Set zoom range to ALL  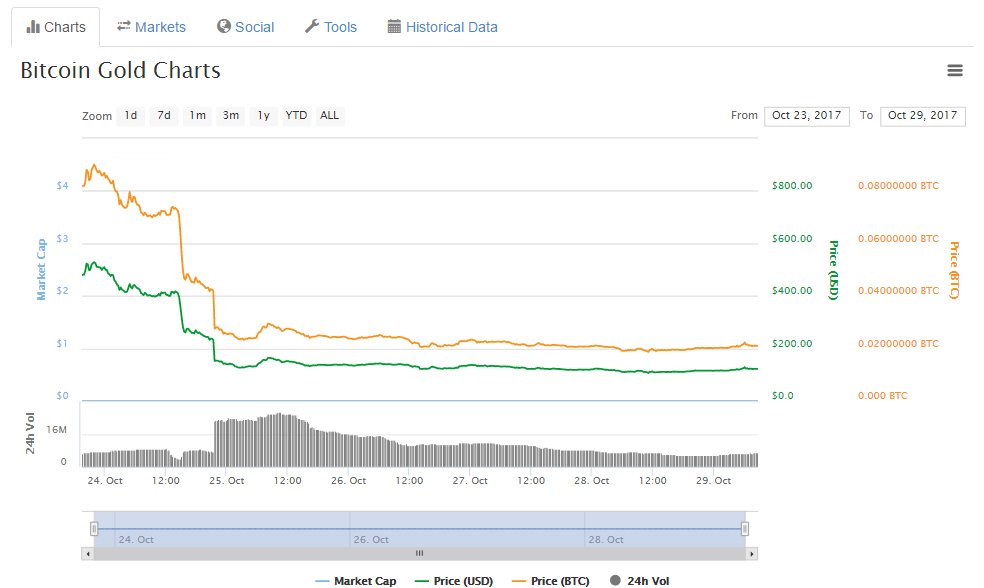click(x=329, y=115)
